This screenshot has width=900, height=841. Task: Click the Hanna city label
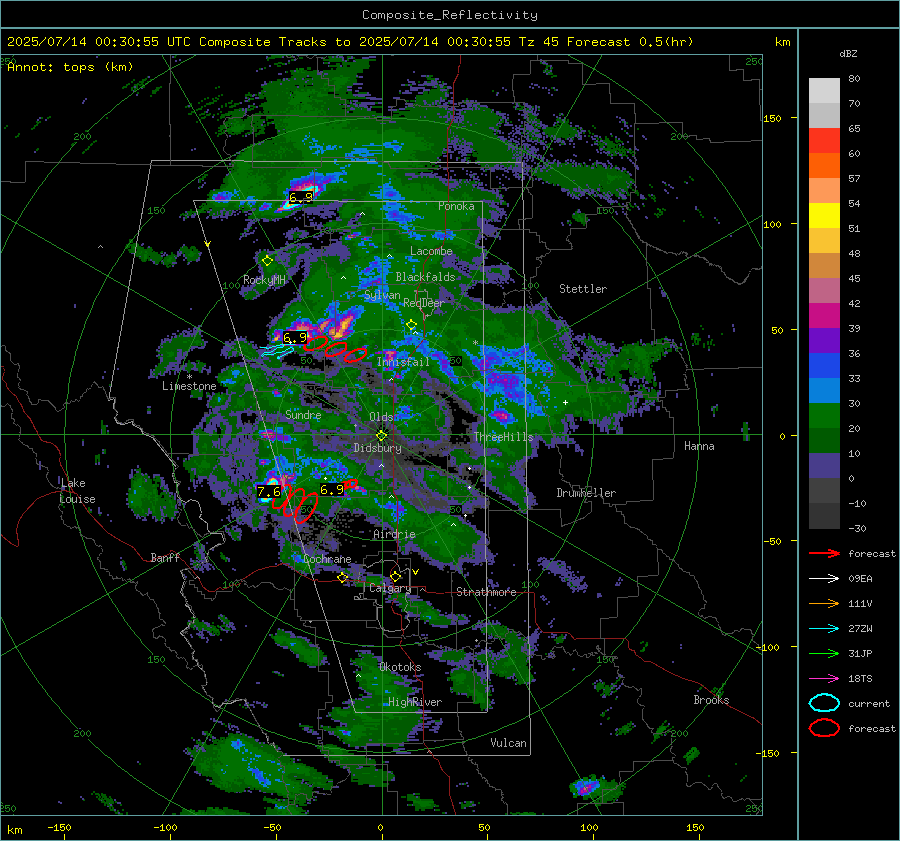pos(699,446)
